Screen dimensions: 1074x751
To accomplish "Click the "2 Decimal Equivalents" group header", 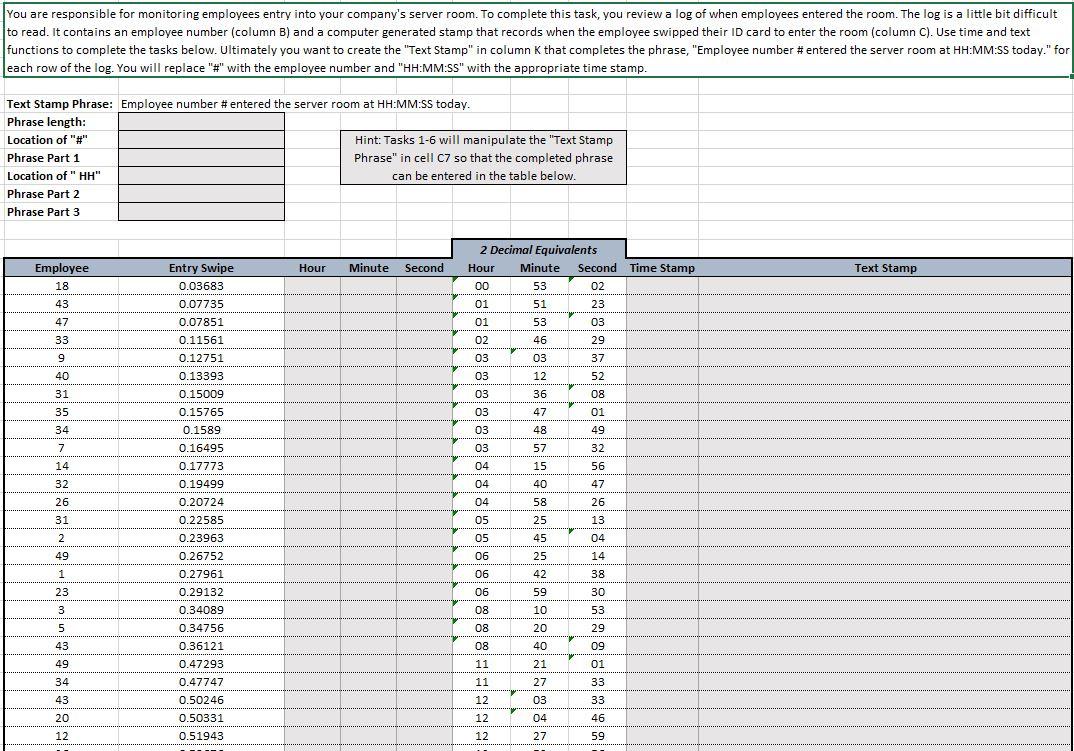I will [x=538, y=249].
